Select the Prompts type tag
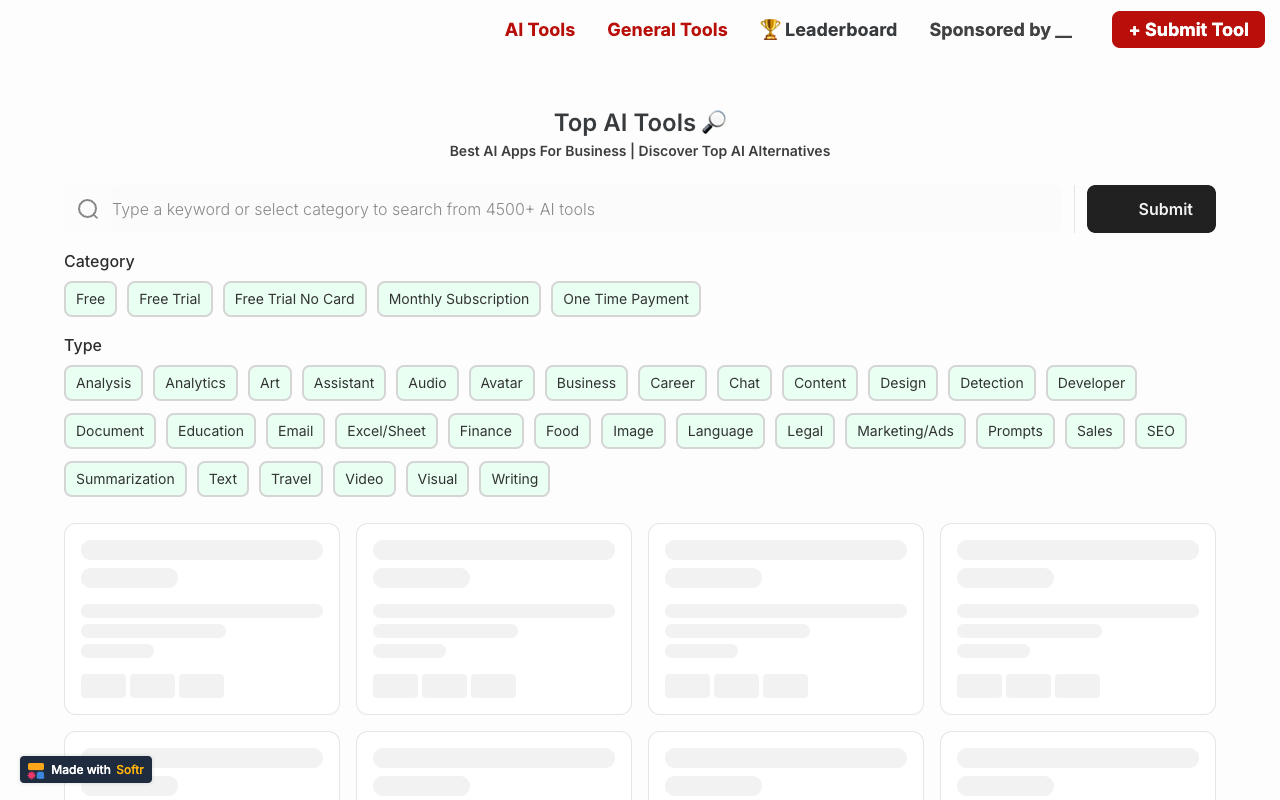The height and width of the screenshot is (800, 1280). (1015, 431)
